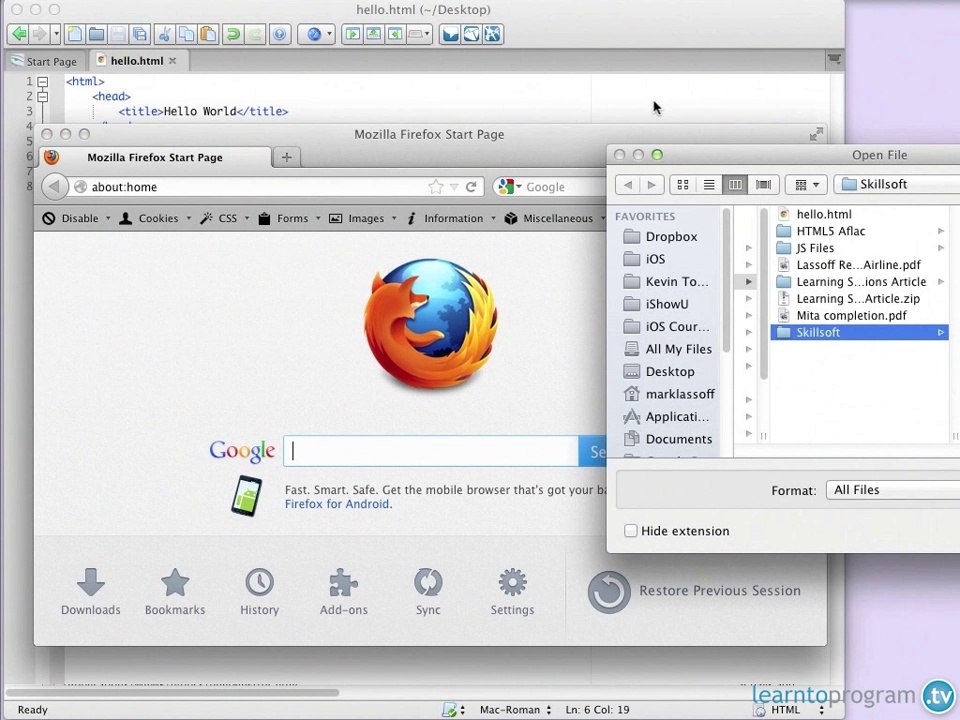Image resolution: width=960 pixels, height=720 pixels.
Task: Click the status bar icon left of Mac-Roman
Action: (x=449, y=710)
